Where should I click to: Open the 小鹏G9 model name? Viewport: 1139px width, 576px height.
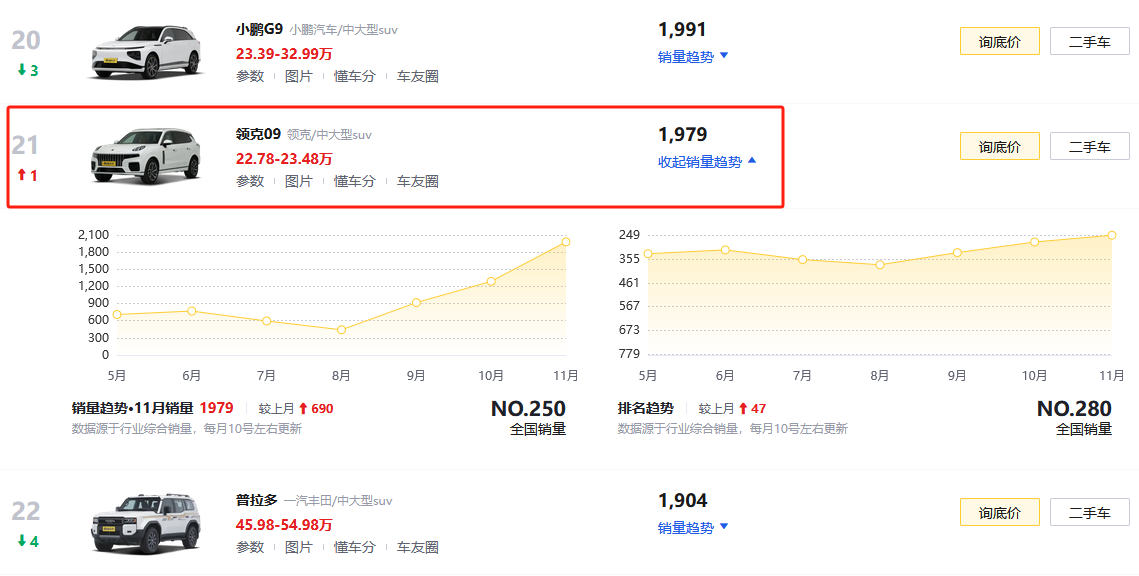[x=259, y=30]
